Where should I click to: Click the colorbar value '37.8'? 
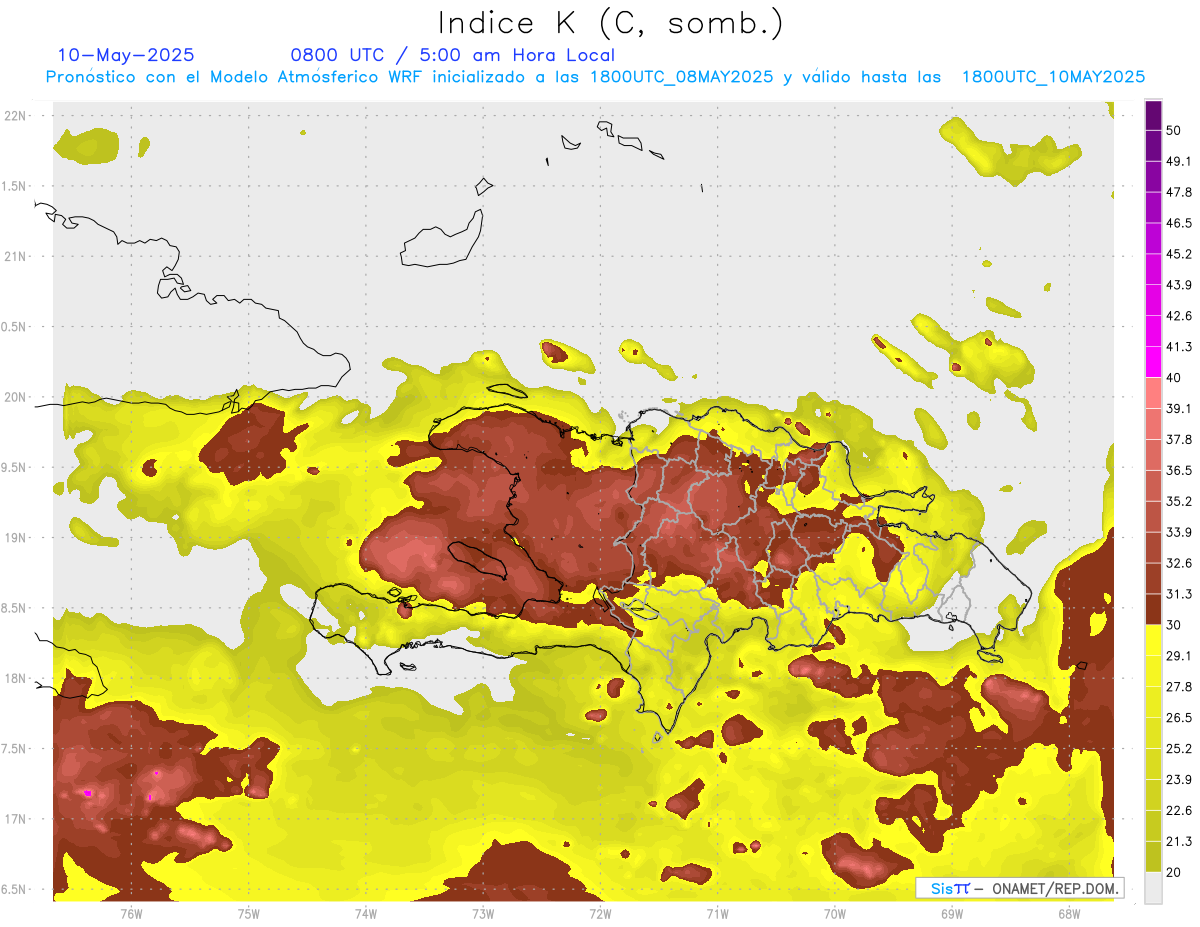point(1178,439)
